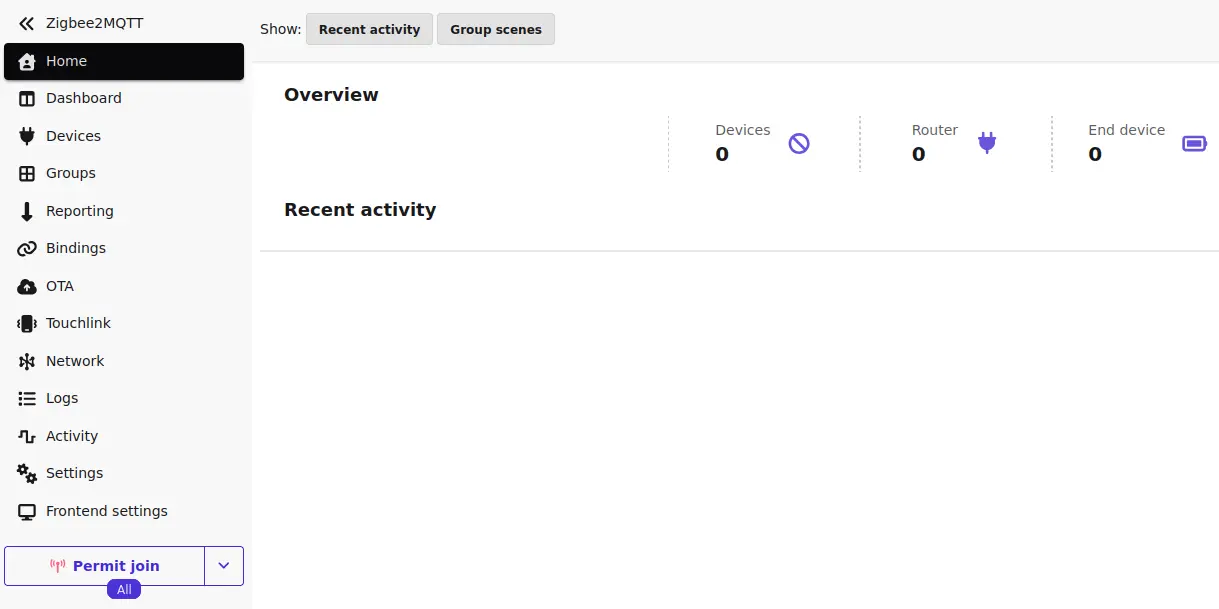The height and width of the screenshot is (609, 1219).
Task: Click the Reporting down-arrow icon
Action: [x=27, y=211]
